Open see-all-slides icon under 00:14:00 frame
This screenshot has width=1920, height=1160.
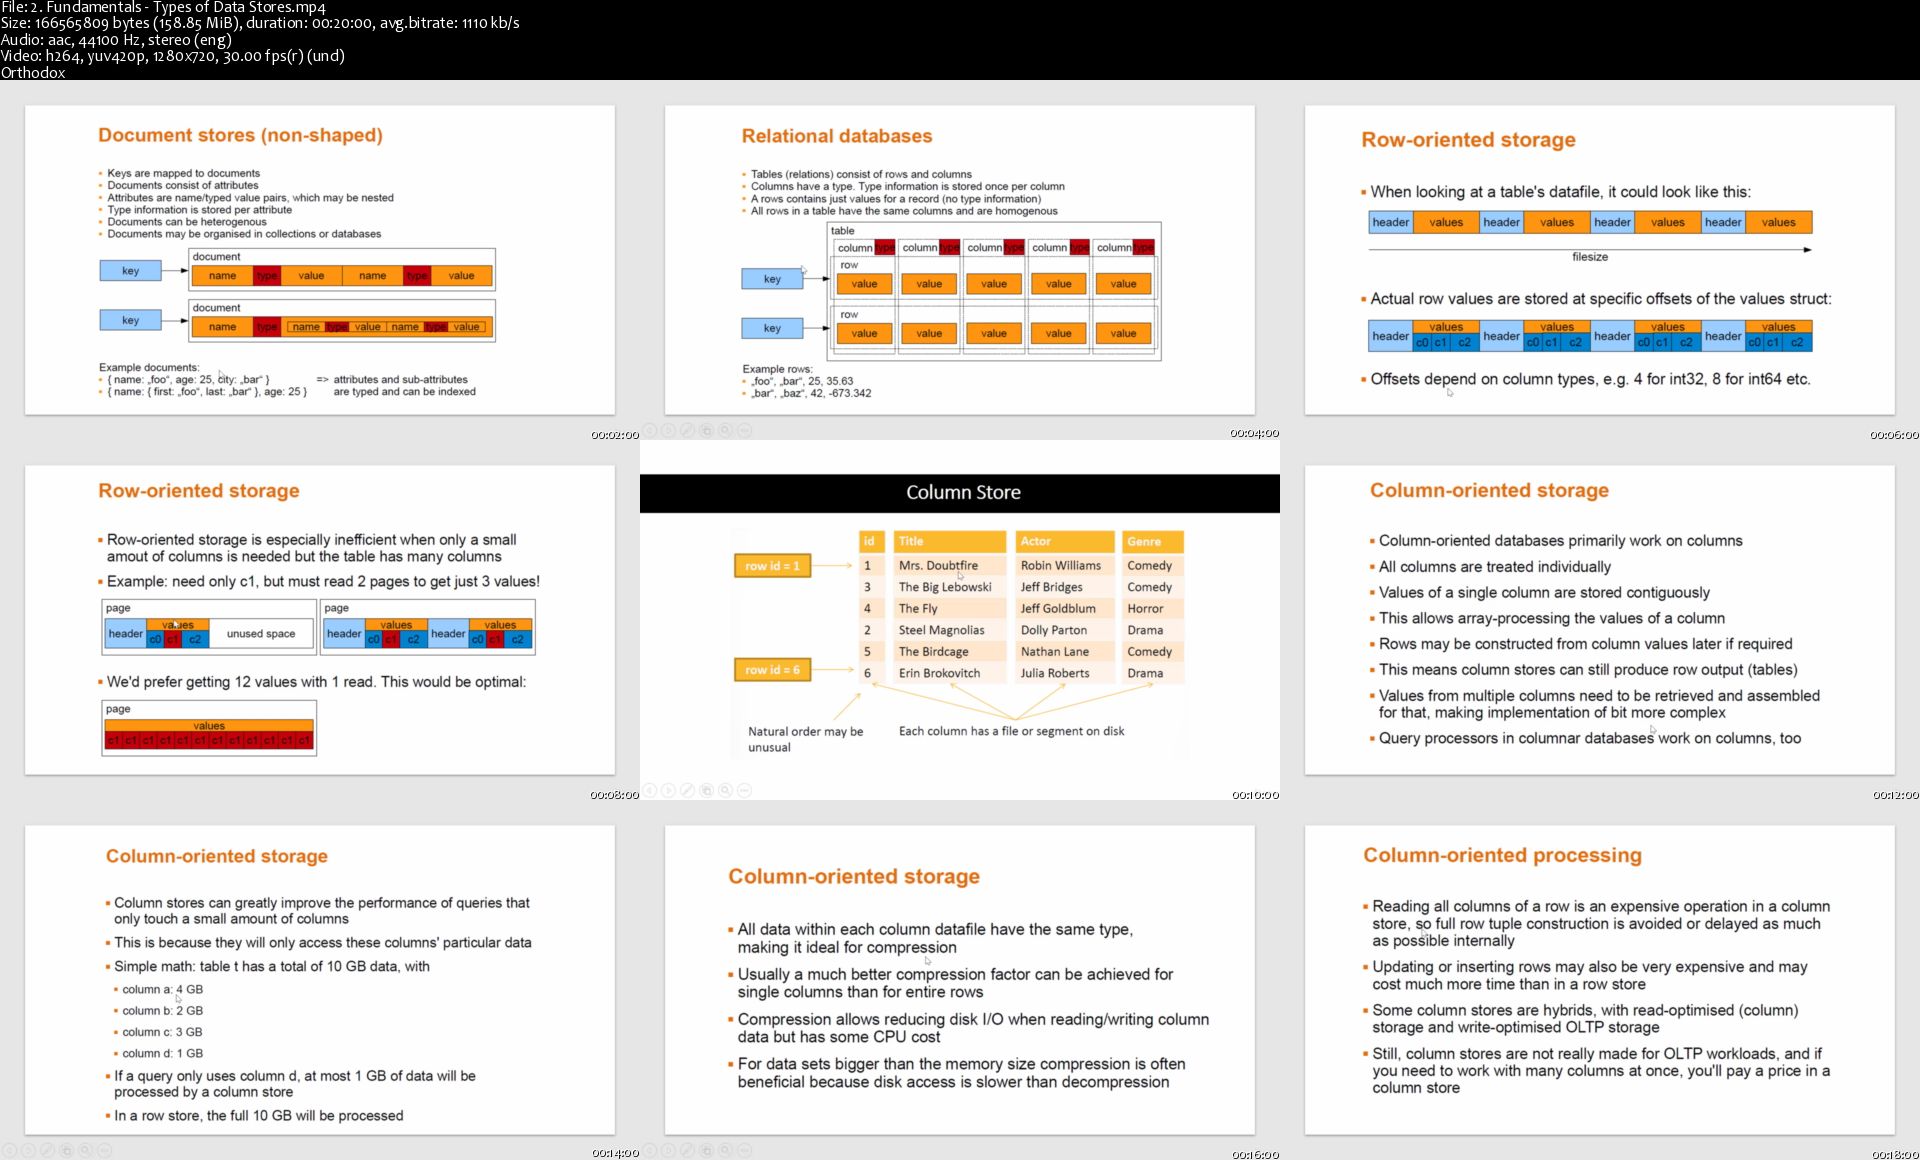pyautogui.click(x=66, y=1151)
